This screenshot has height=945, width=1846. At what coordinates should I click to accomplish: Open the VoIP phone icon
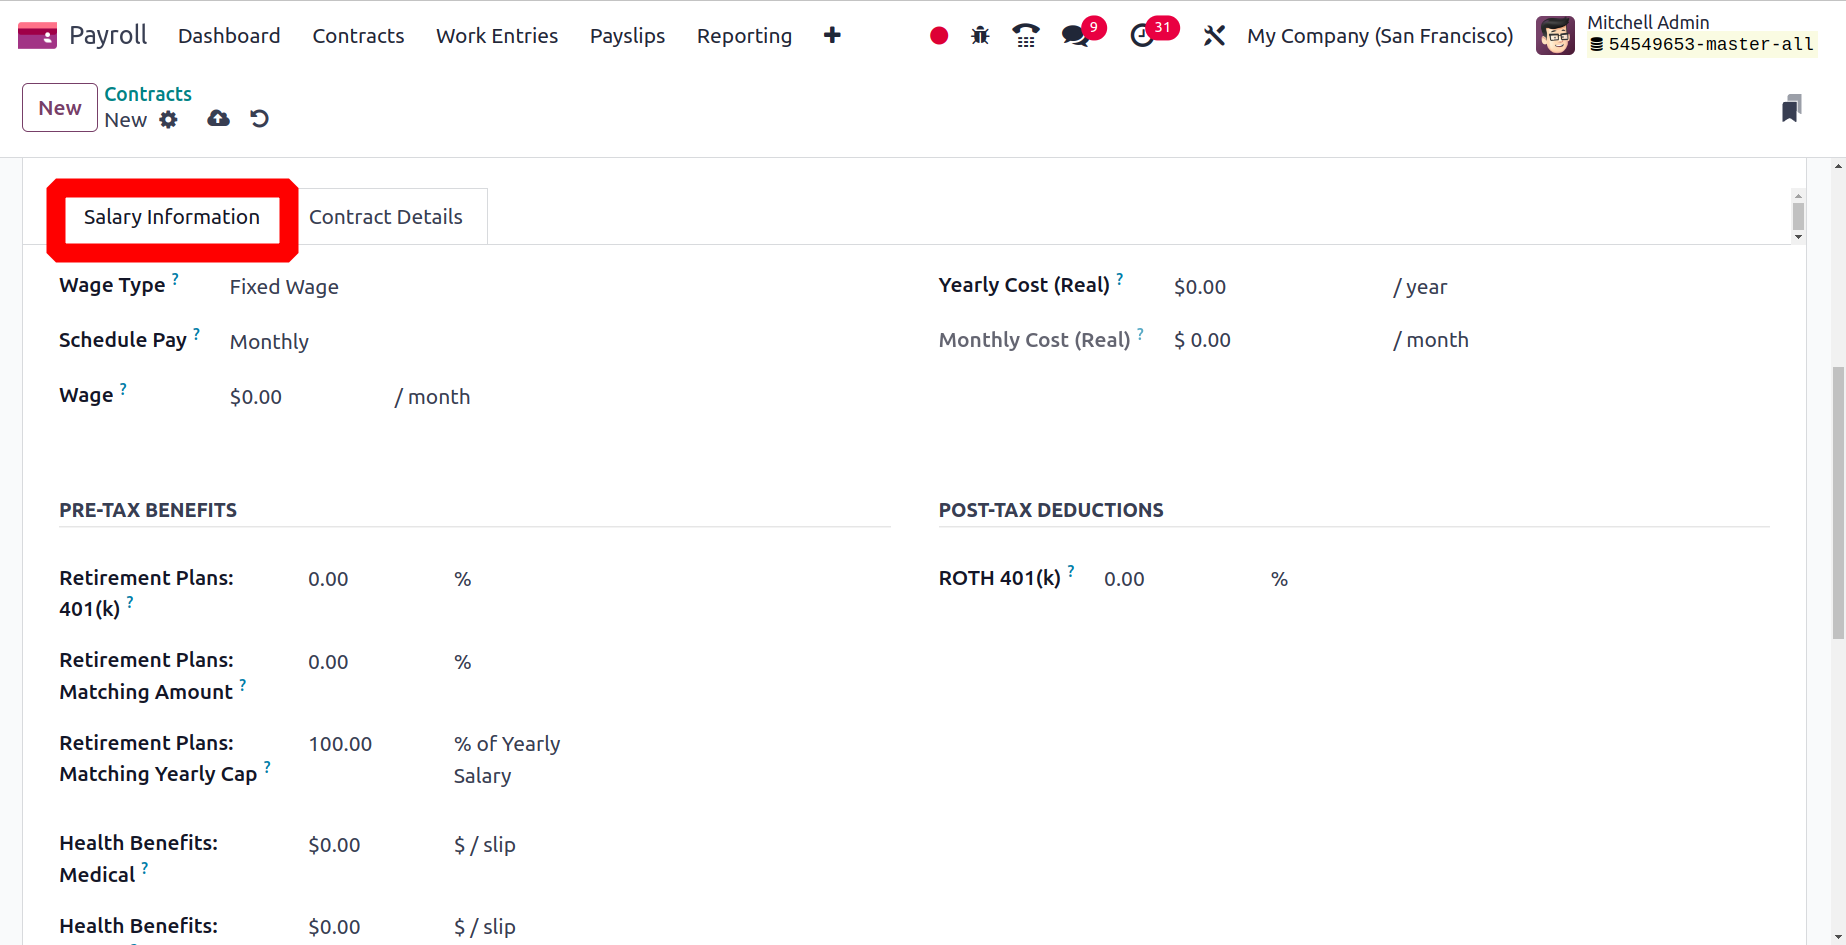point(1025,36)
